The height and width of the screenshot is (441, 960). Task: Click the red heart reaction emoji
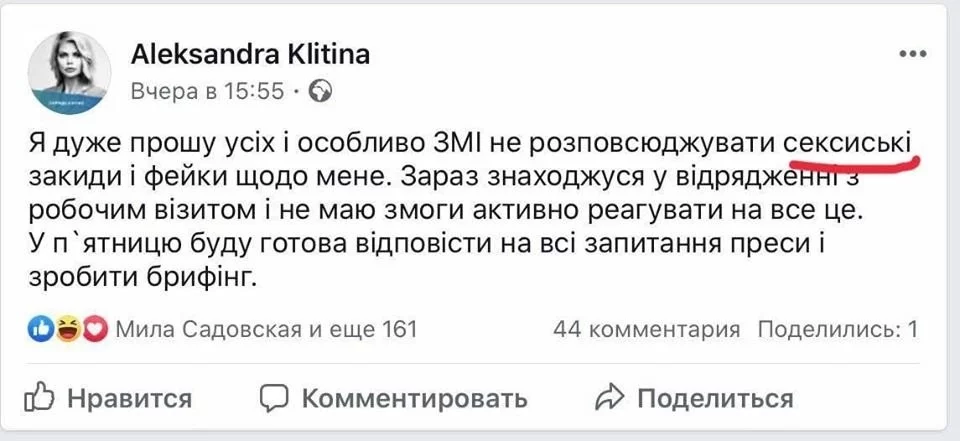click(x=95, y=328)
